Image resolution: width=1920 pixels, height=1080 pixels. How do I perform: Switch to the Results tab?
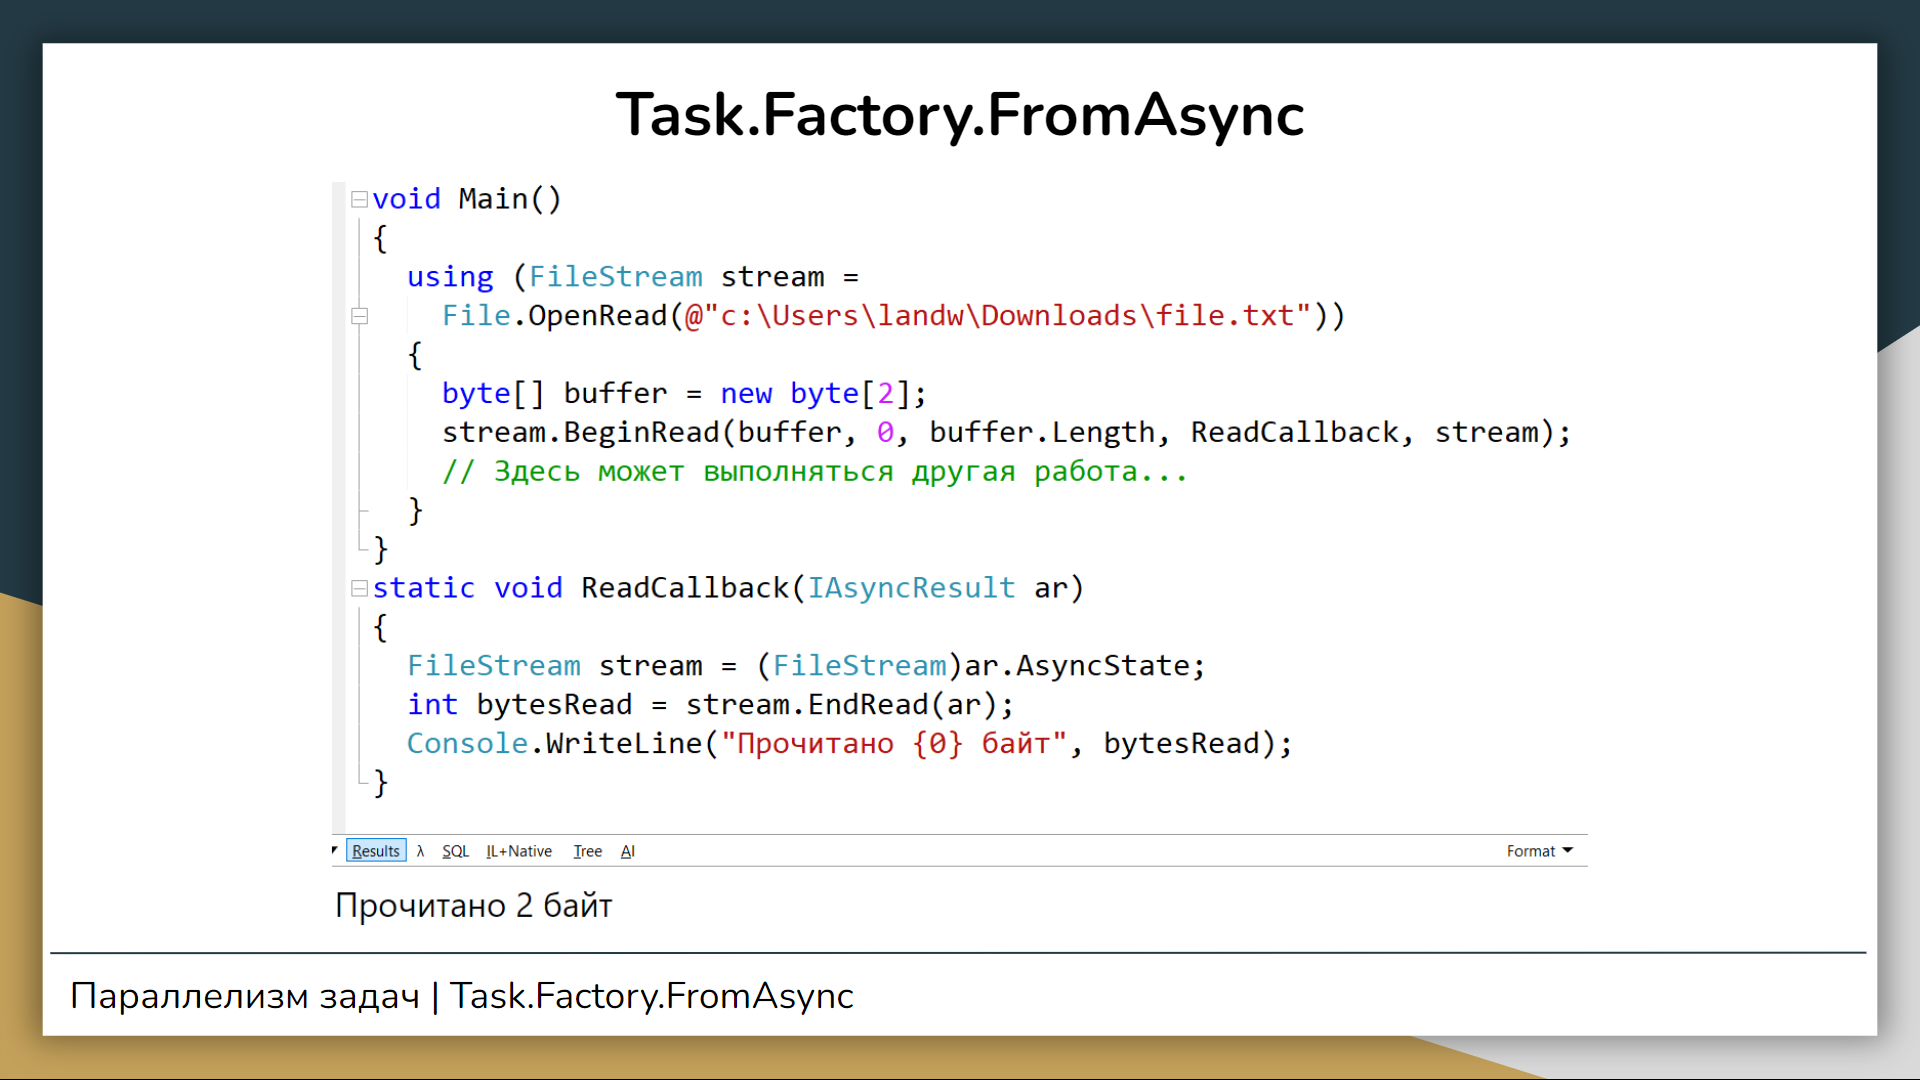click(x=376, y=851)
